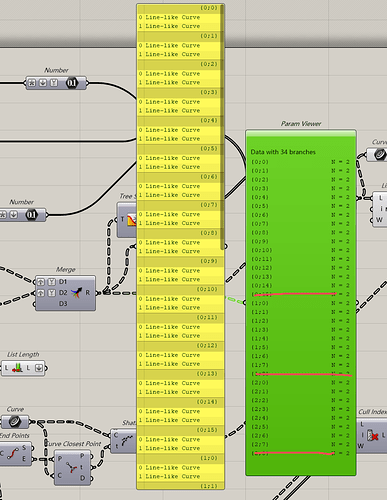Click the Merge D3 input label
Viewport: 387px width, 500px height.
63,304
